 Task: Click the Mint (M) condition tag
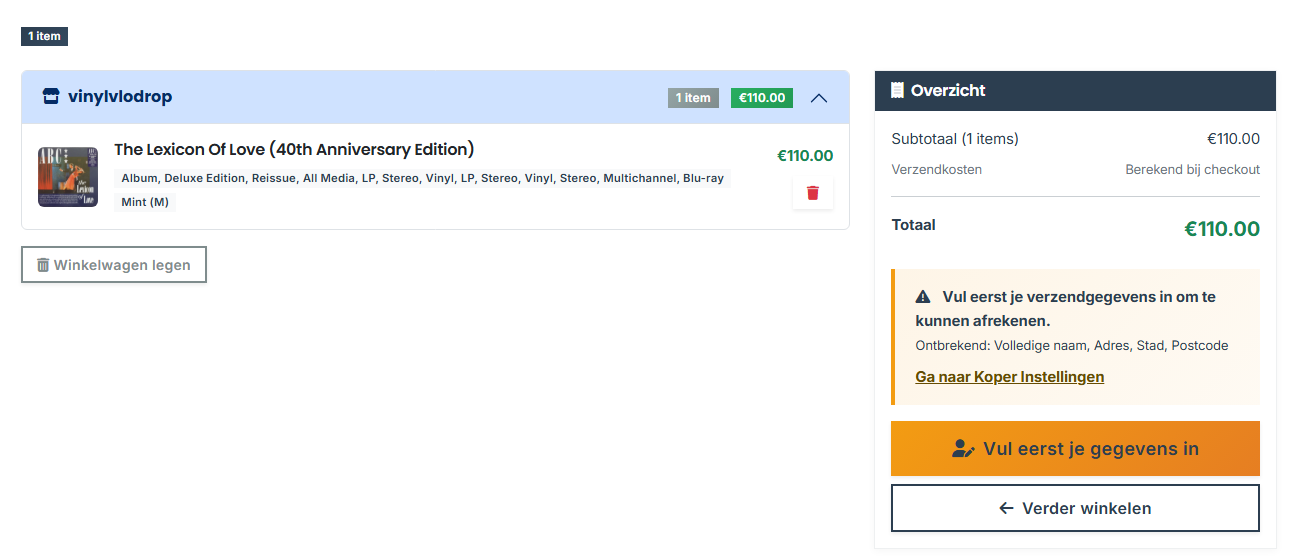point(145,202)
